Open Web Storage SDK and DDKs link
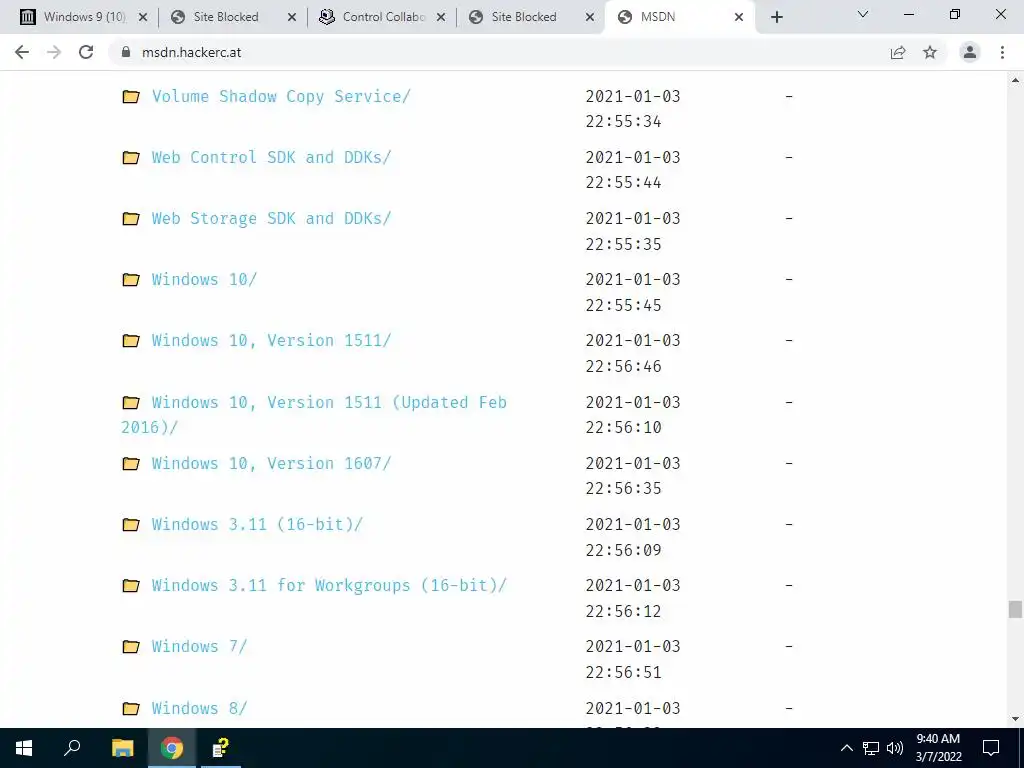The width and height of the screenshot is (1024, 768). click(271, 219)
